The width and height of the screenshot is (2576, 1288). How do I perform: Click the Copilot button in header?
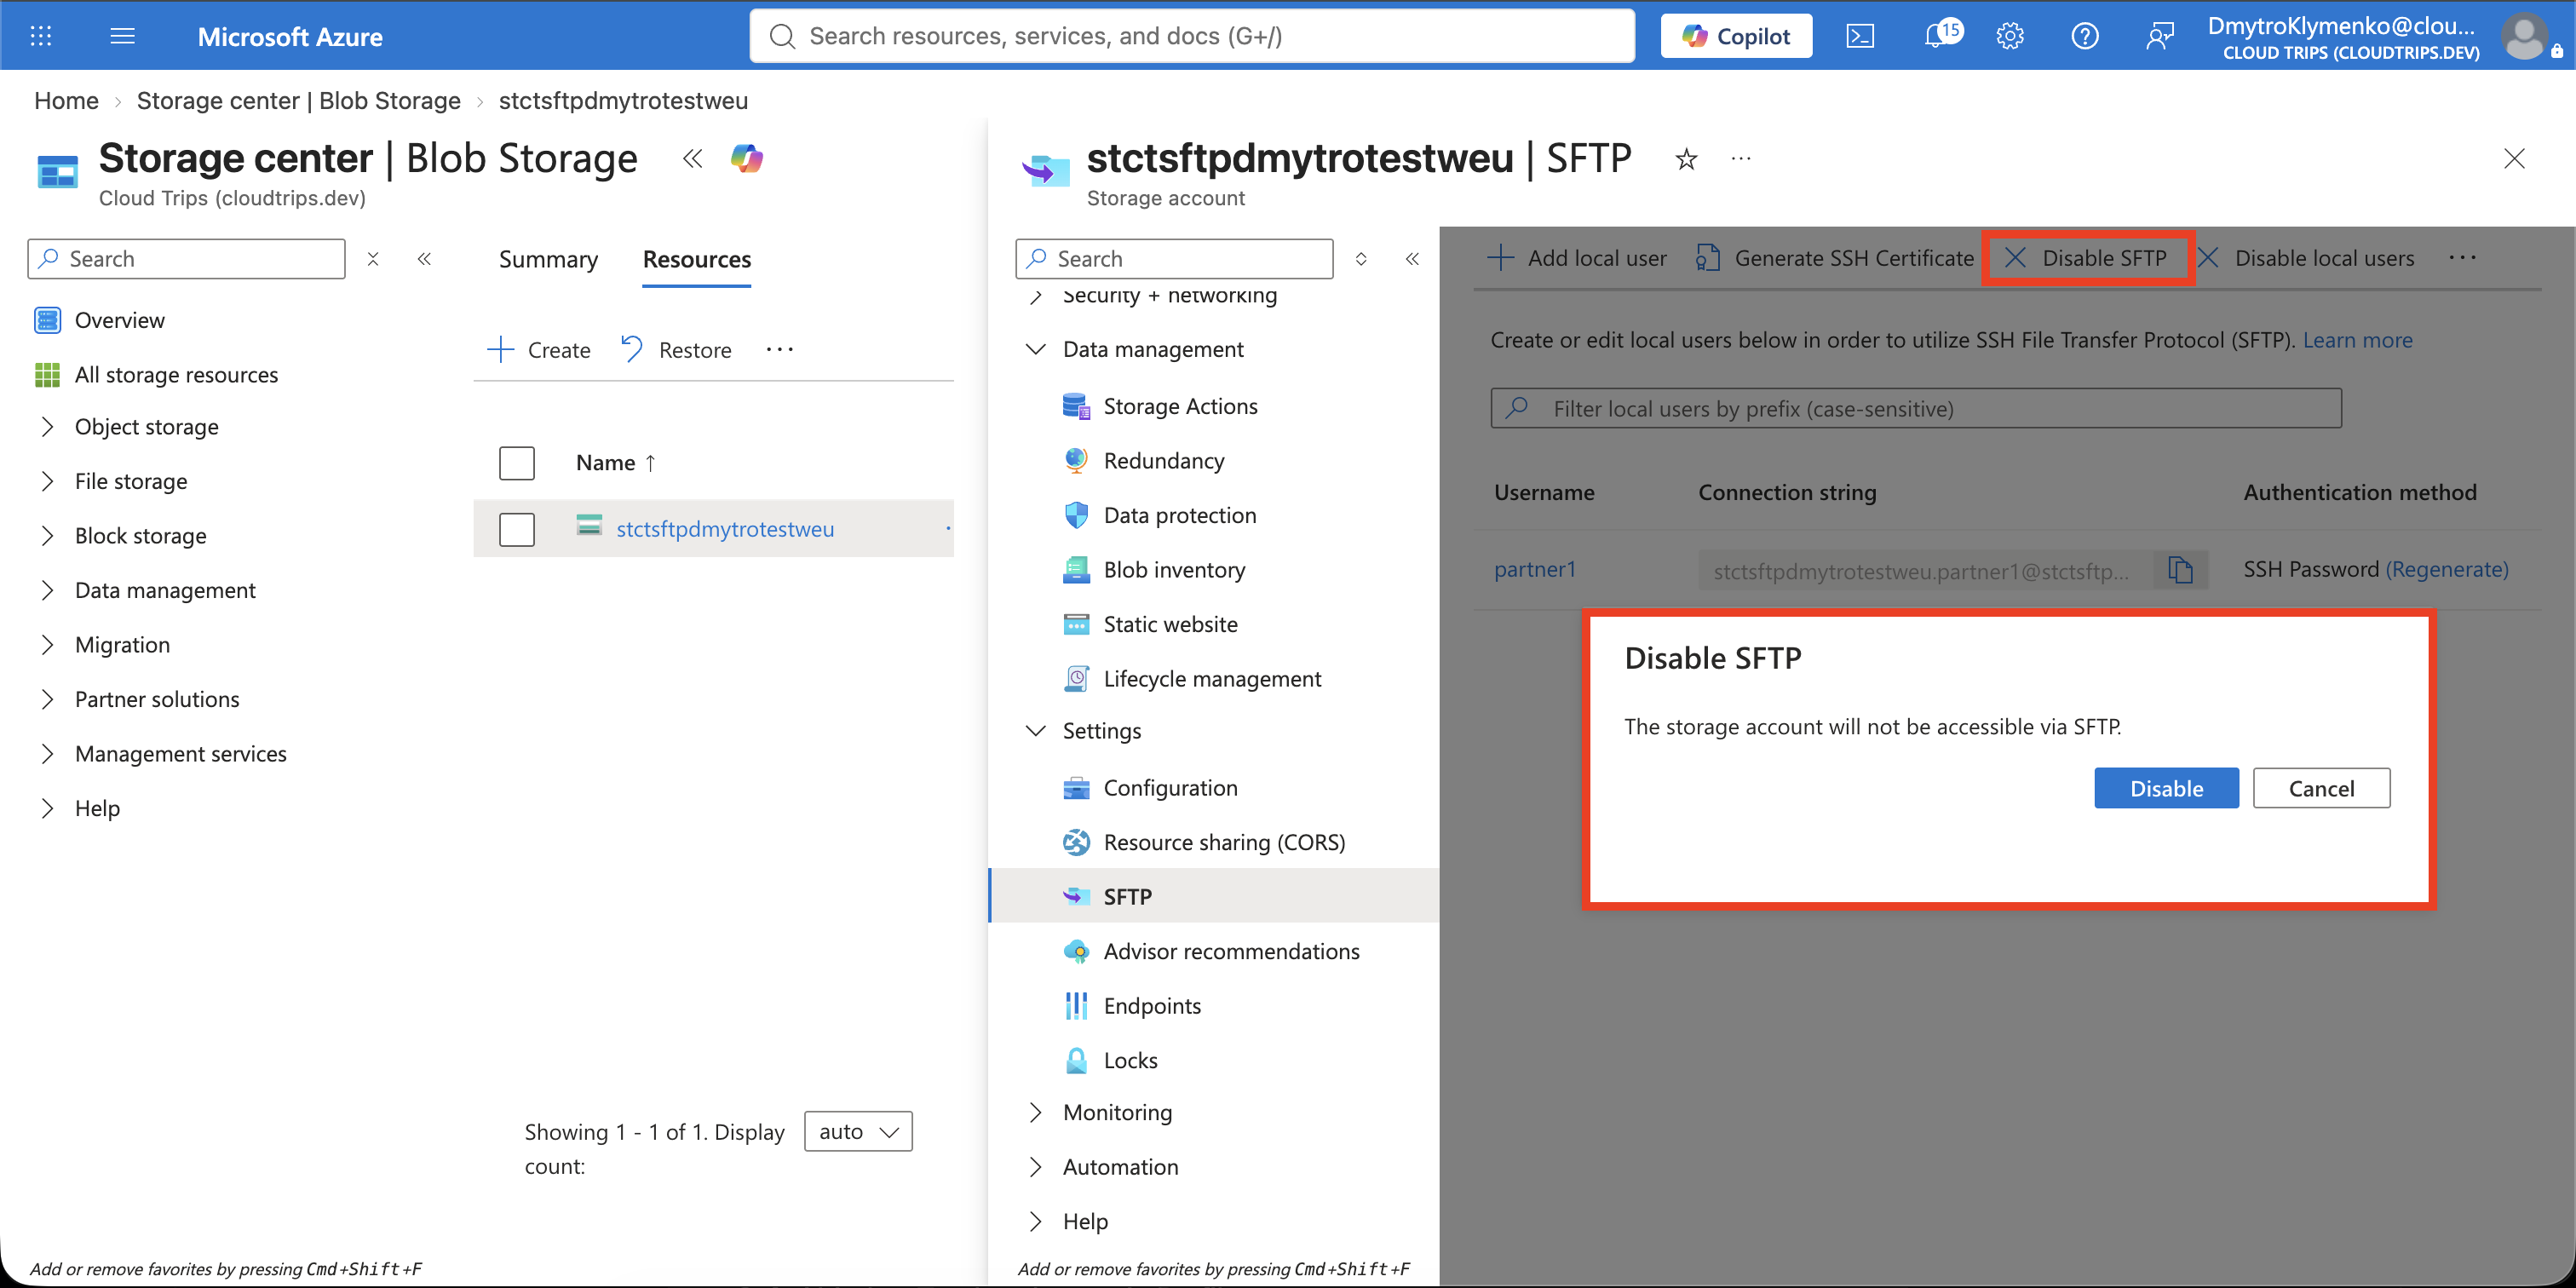point(1736,36)
